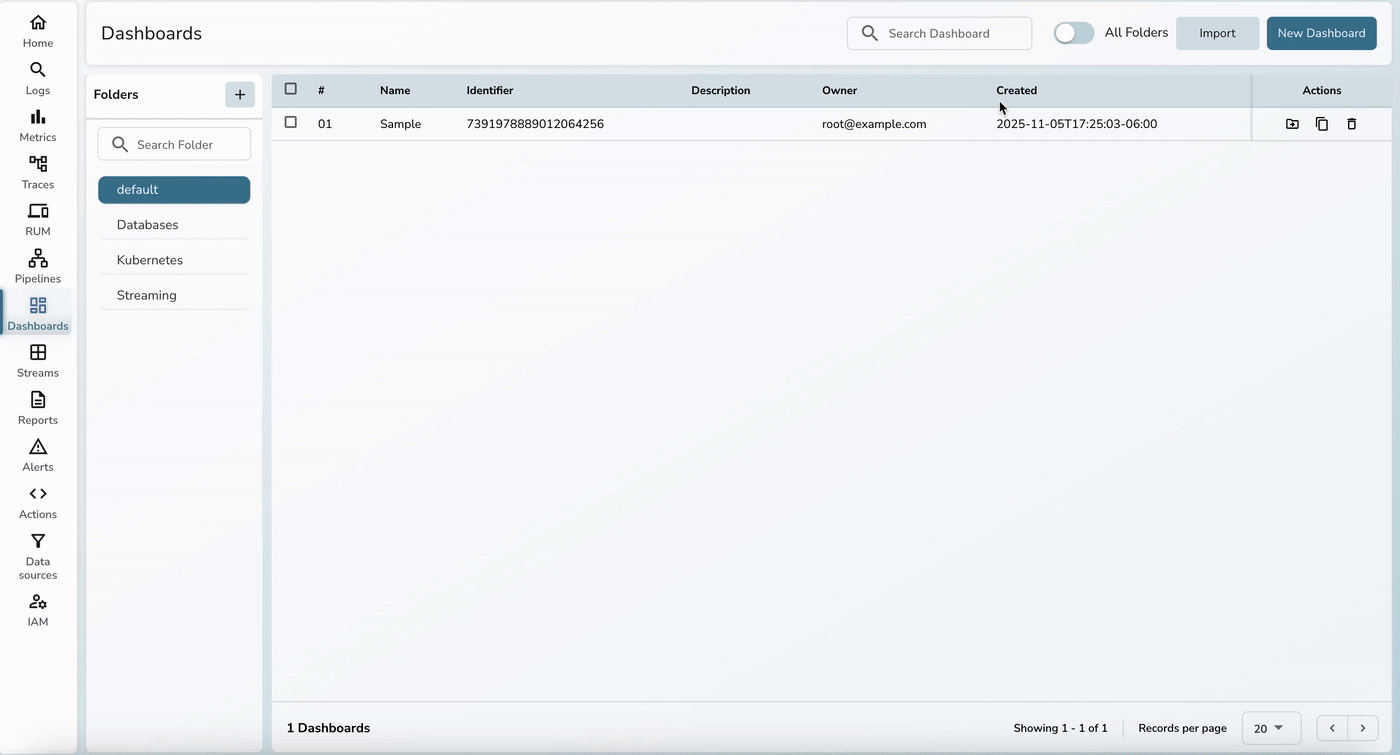This screenshot has height=755, width=1400.
Task: Check the Sample dashboard row checkbox
Action: [291, 122]
